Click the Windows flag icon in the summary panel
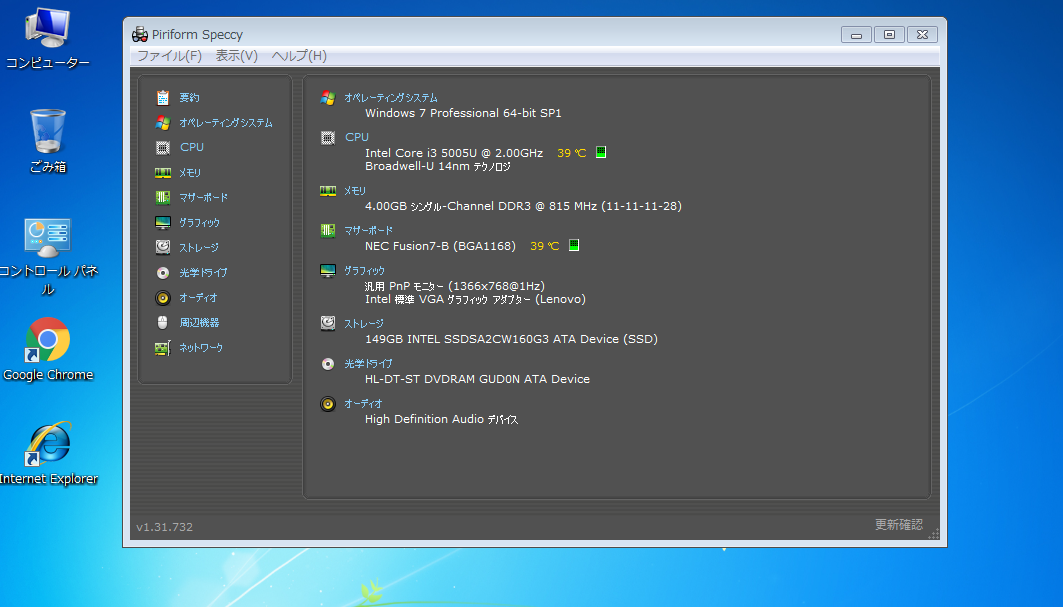The image size is (1063, 607). [x=328, y=98]
